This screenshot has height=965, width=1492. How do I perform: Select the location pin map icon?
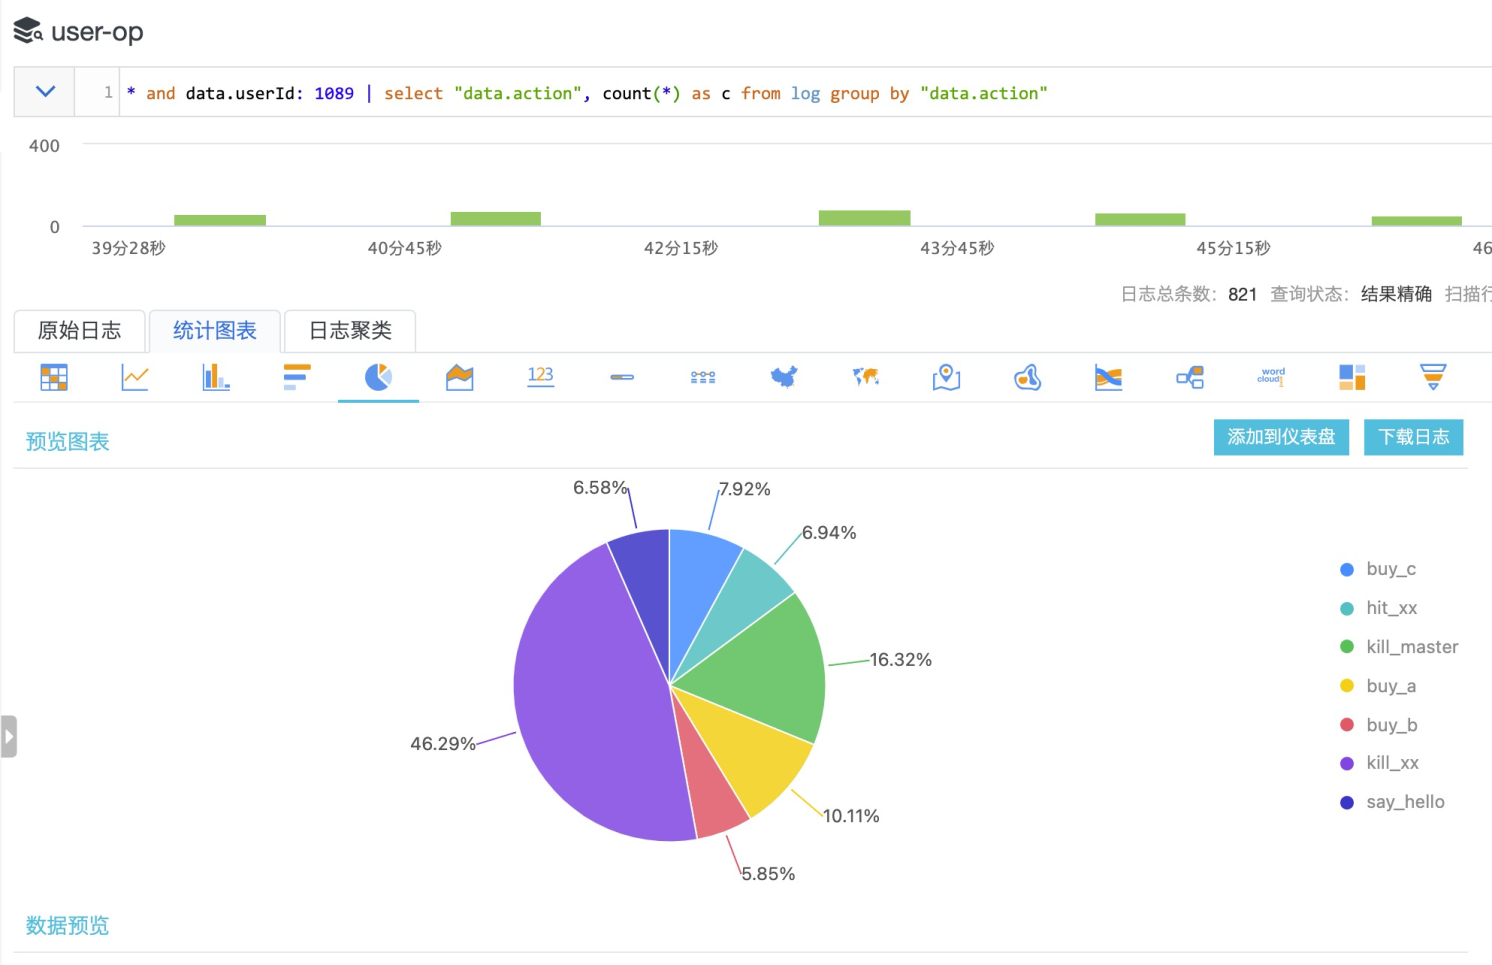[946, 377]
